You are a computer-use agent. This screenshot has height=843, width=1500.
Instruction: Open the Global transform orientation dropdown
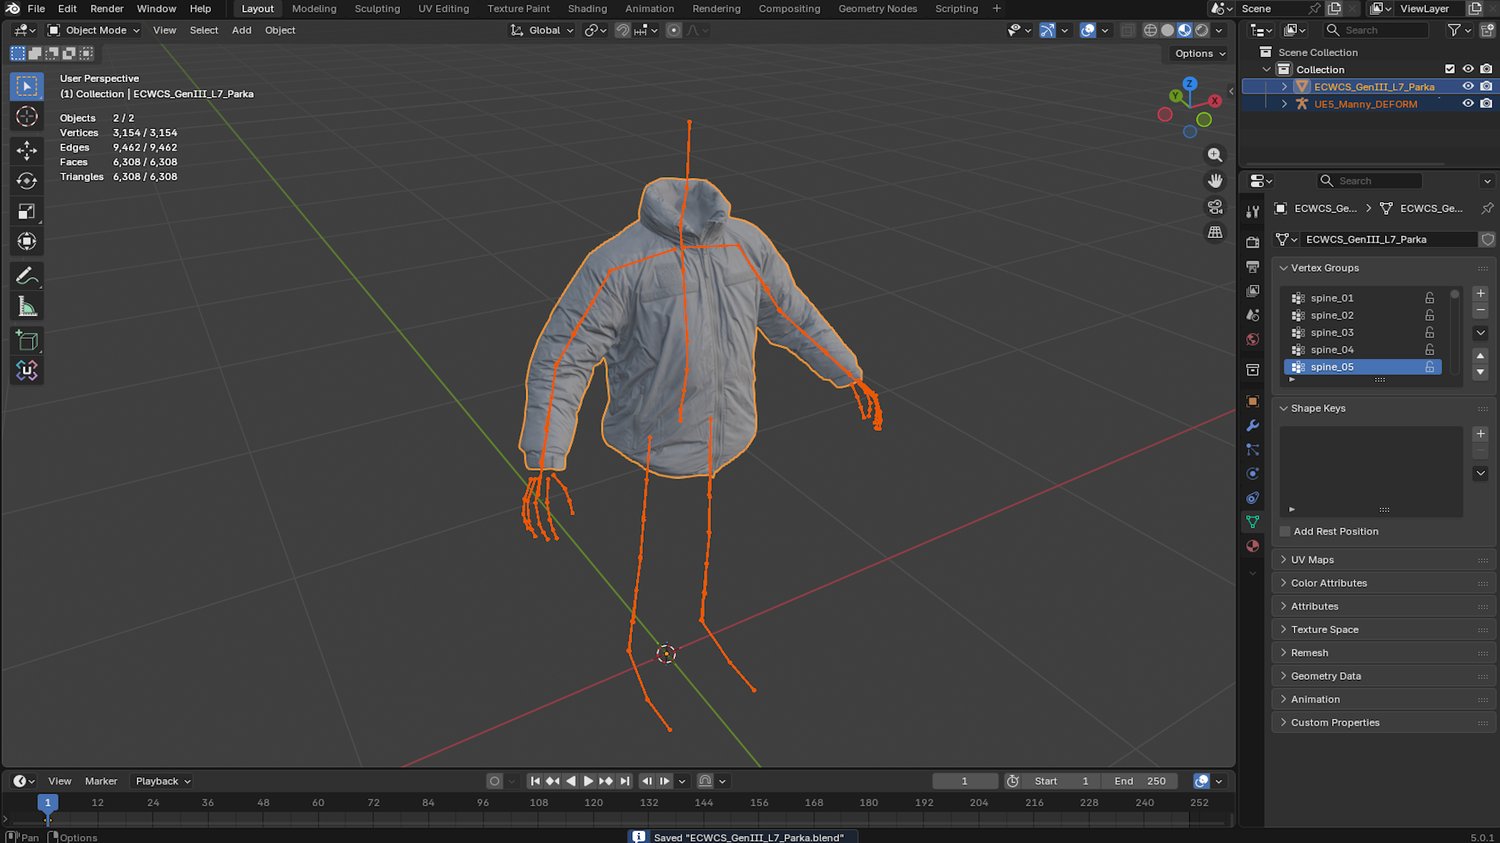[x=543, y=30]
